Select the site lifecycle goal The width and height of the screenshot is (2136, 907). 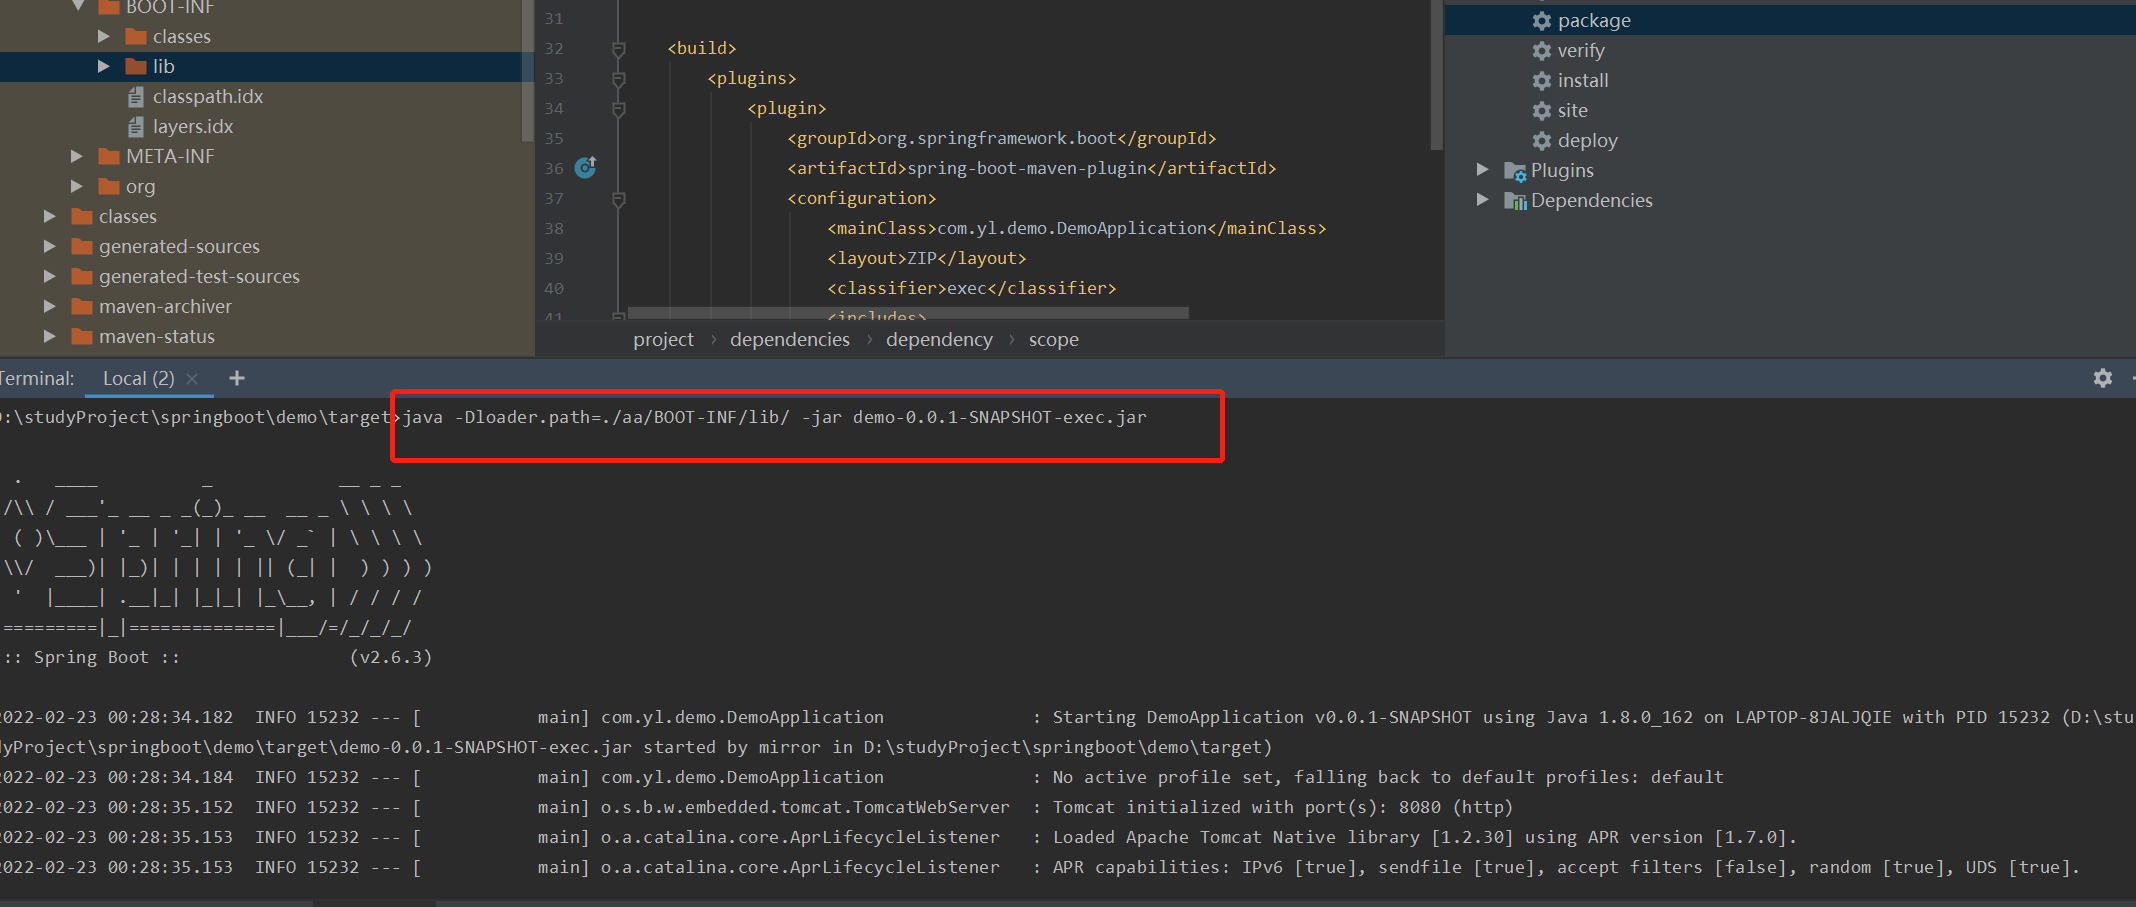[1573, 111]
